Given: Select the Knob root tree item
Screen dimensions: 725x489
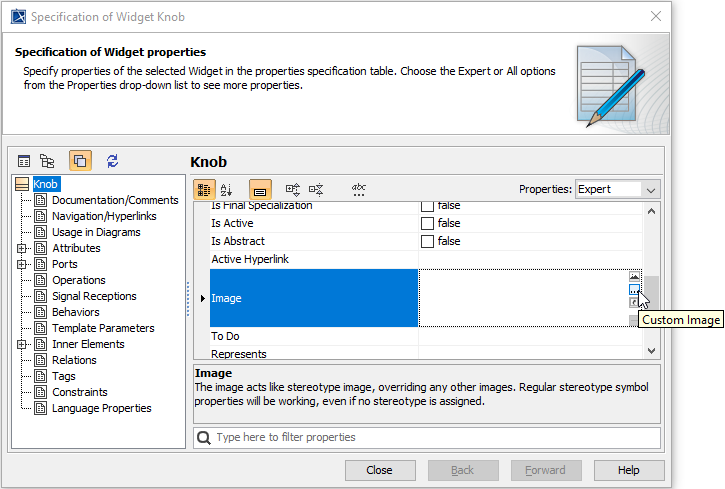Looking at the screenshot, I should click(45, 184).
